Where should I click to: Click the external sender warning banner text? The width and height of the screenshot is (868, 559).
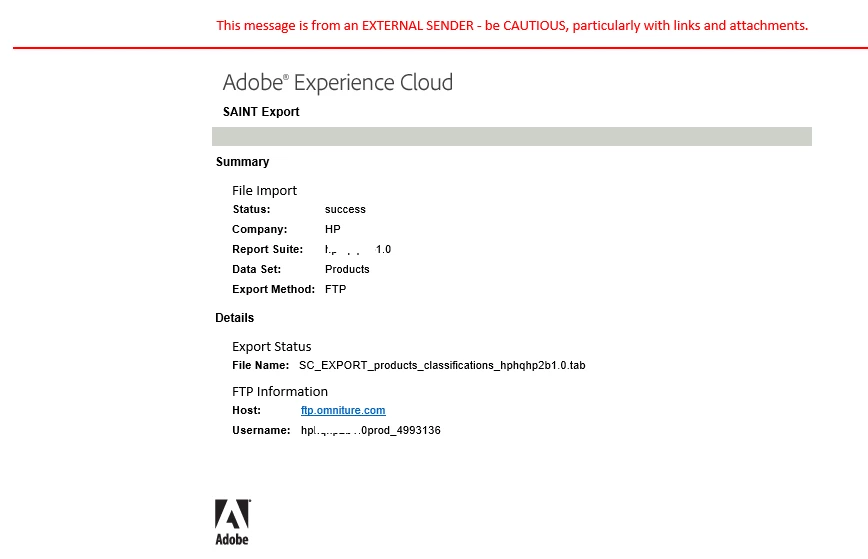pyautogui.click(x=512, y=25)
